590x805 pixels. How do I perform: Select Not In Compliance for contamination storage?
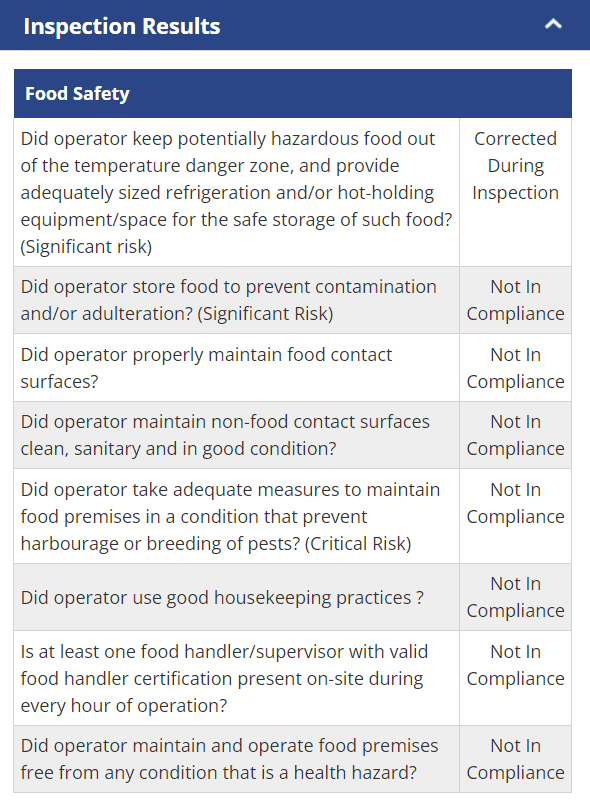pyautogui.click(x=516, y=300)
